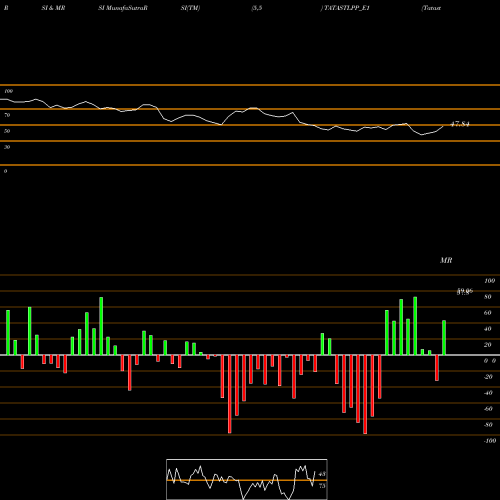
Task: Click the current RSI value 47.84
Action: click(x=460, y=124)
